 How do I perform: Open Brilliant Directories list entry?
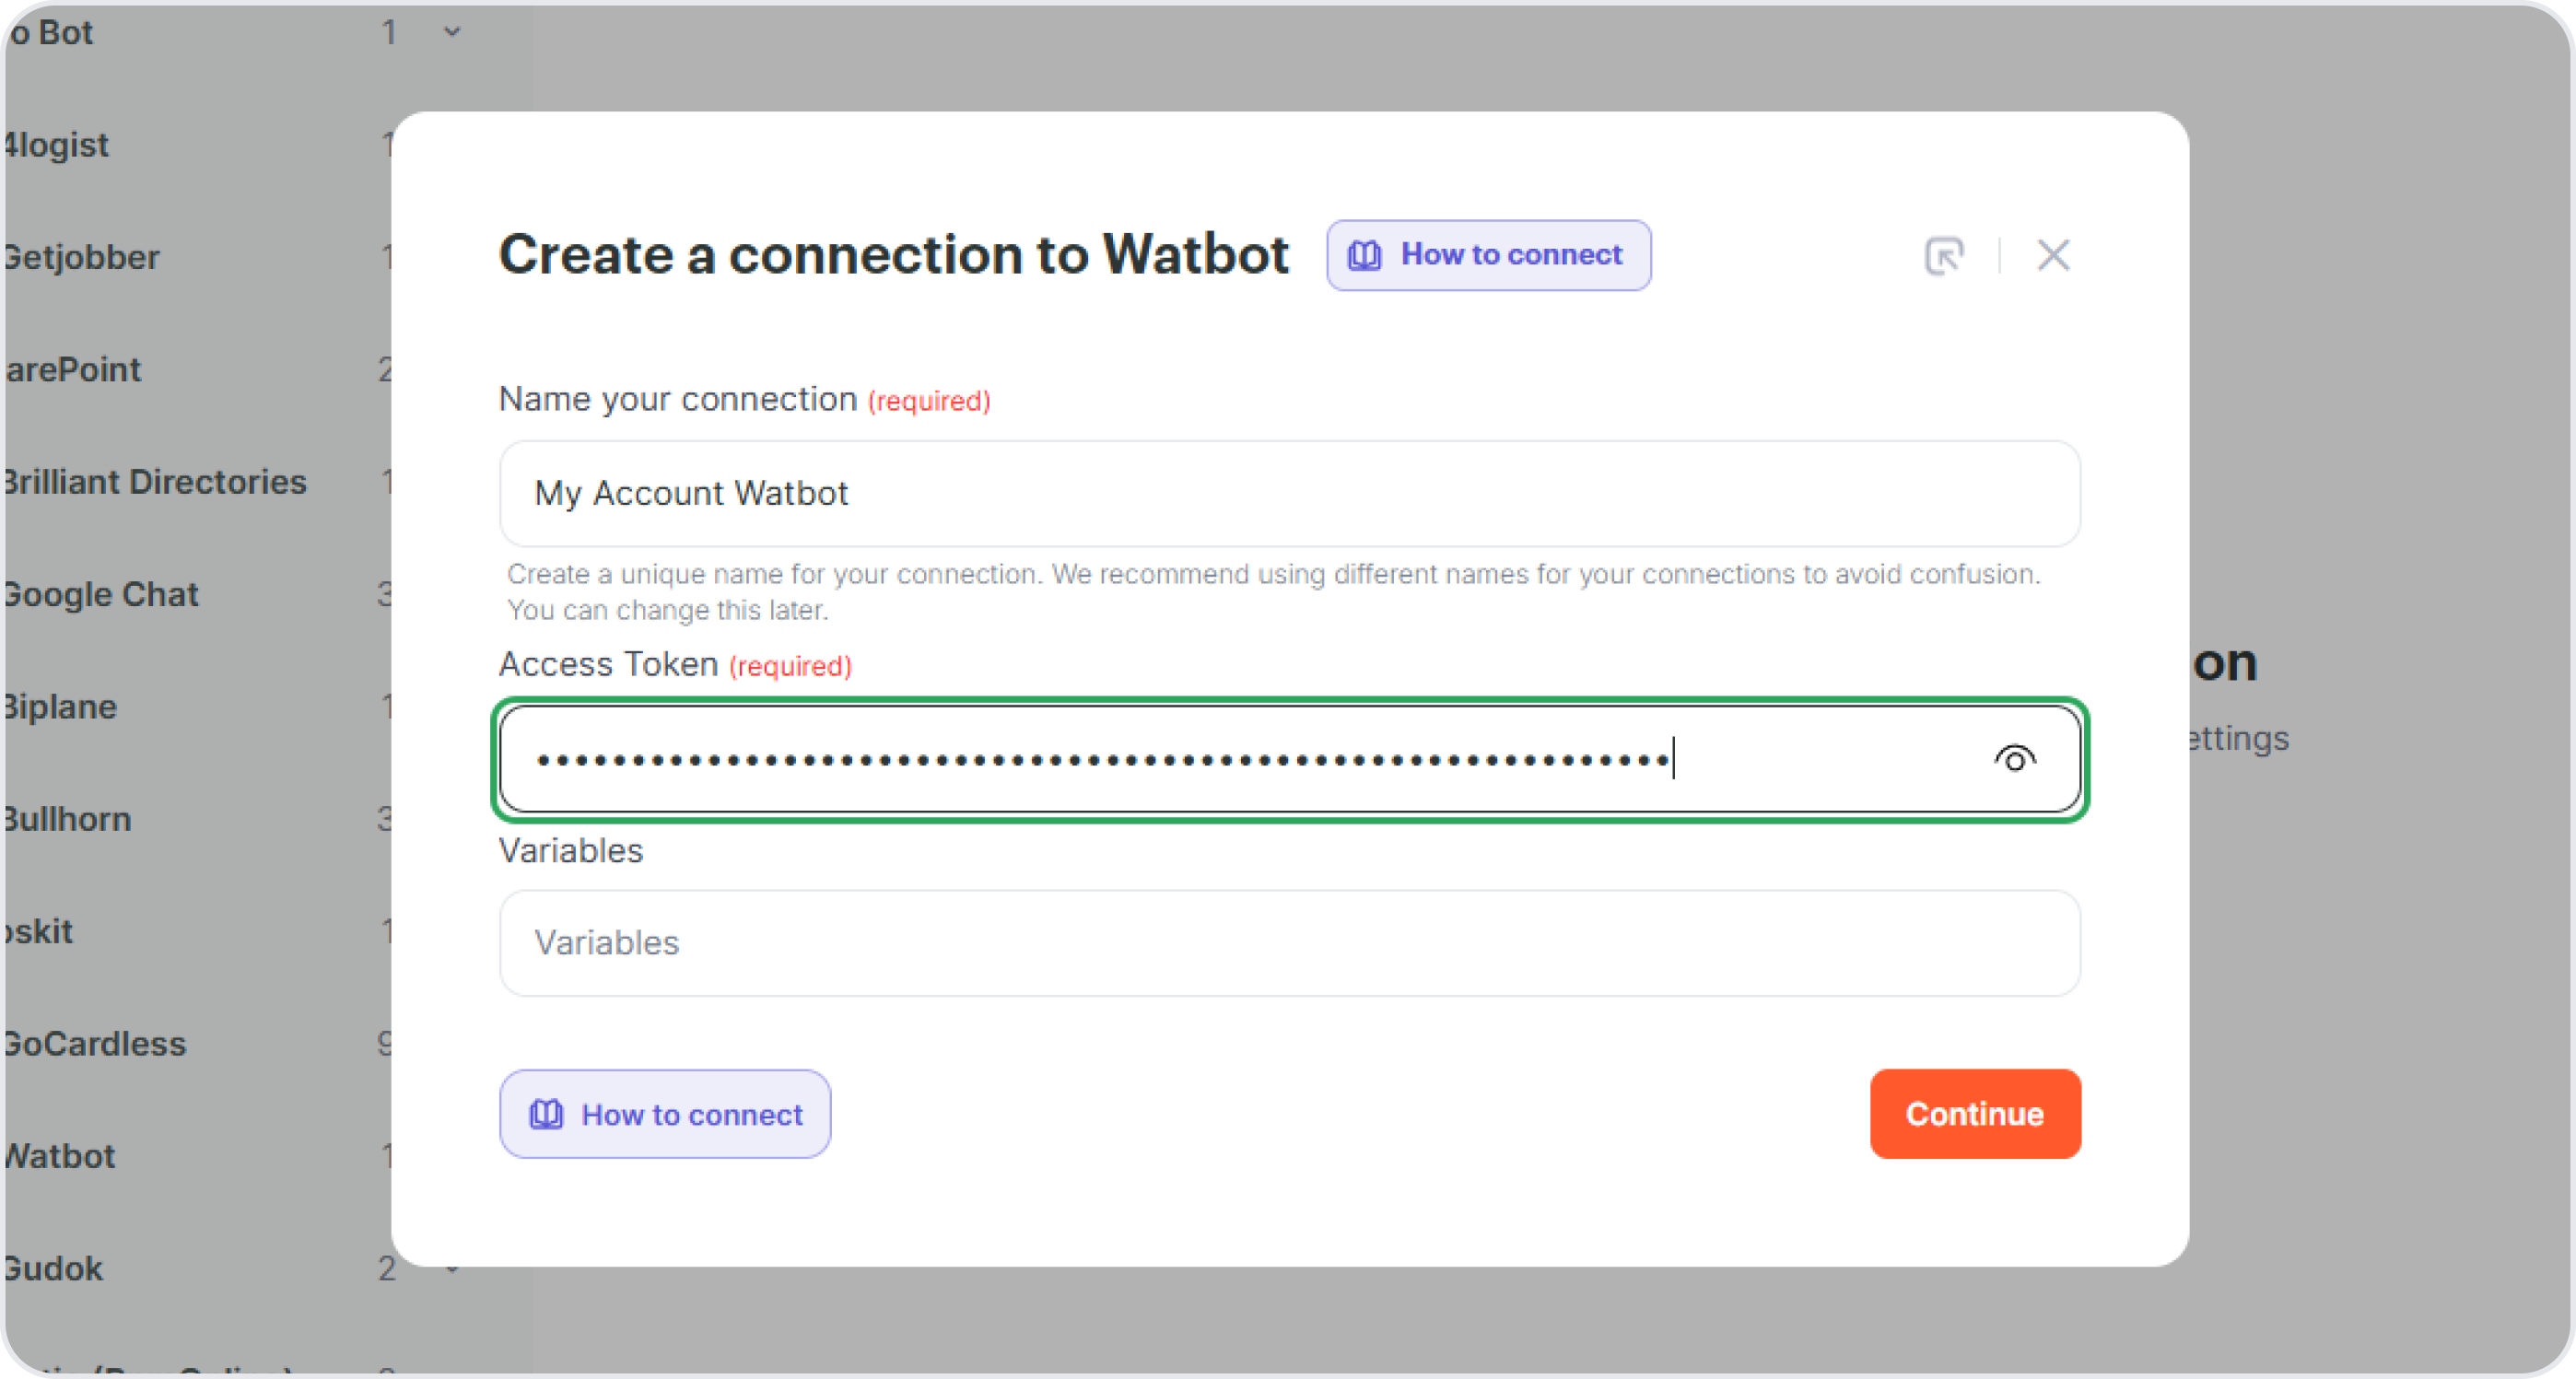155,482
